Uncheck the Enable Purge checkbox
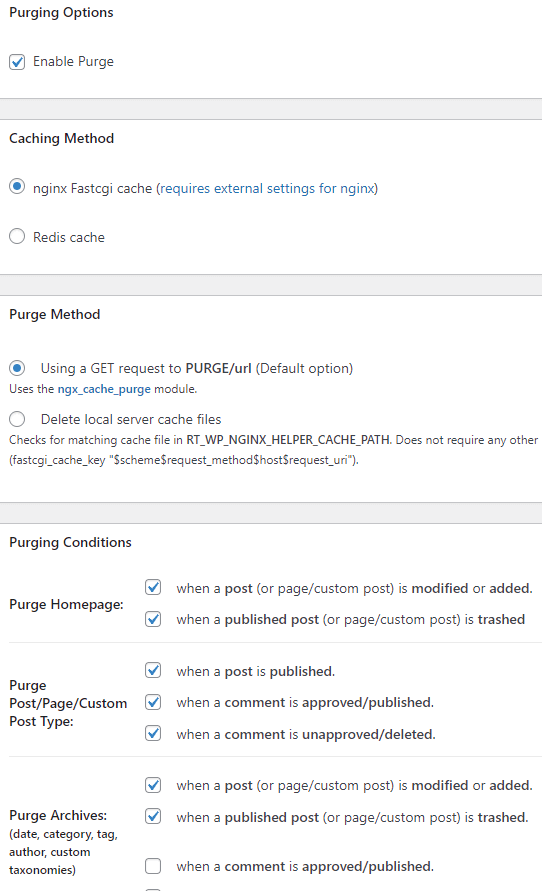Viewport: 542px width, 891px height. coord(17,61)
